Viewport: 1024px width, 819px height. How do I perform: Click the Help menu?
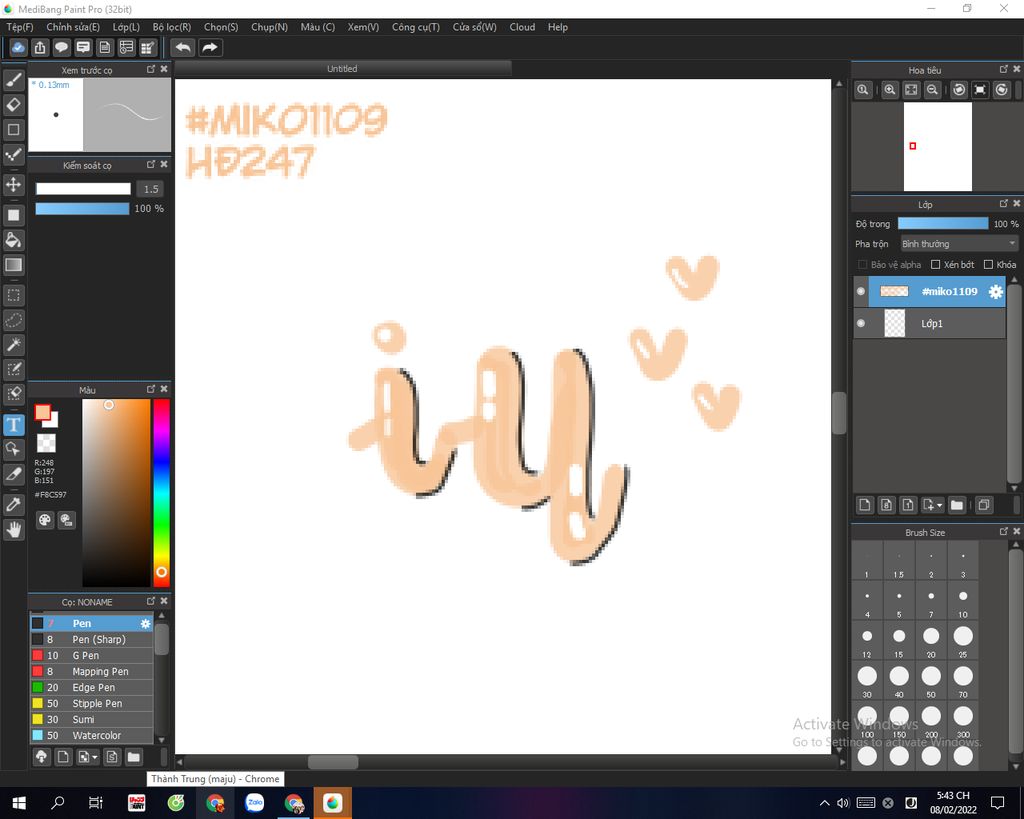point(558,27)
